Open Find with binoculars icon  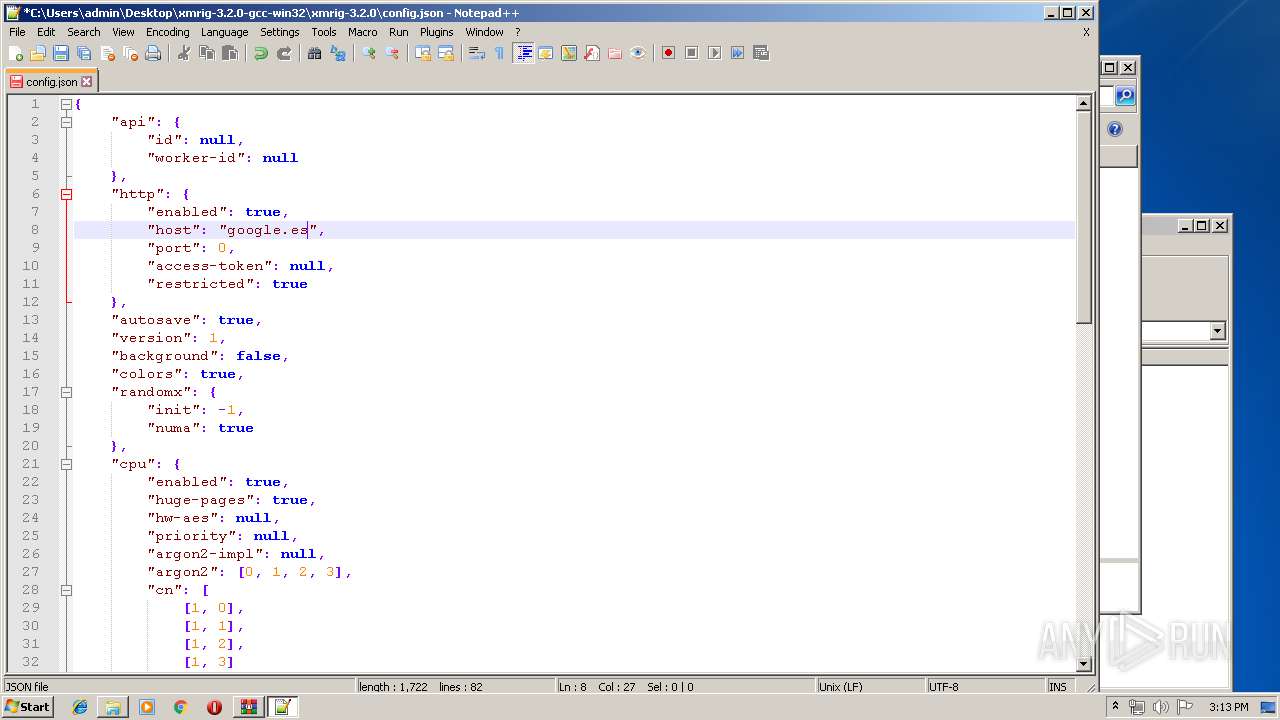315,53
